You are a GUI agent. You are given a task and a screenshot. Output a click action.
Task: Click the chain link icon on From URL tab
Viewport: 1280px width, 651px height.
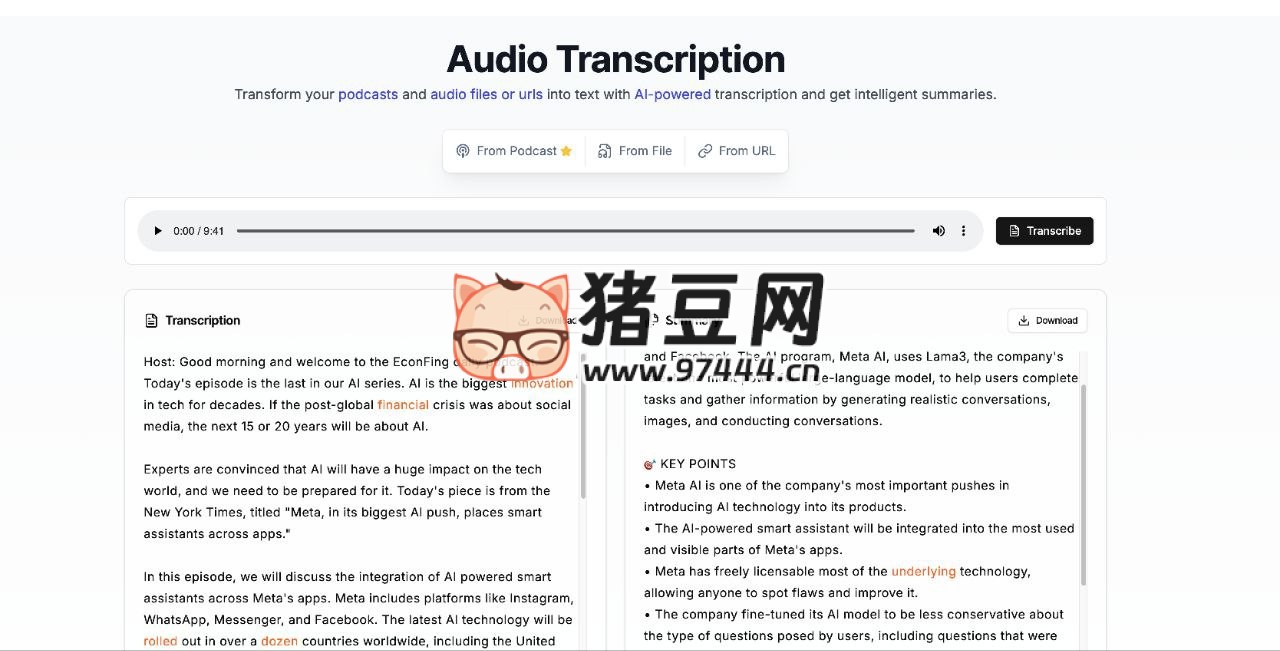tap(706, 150)
